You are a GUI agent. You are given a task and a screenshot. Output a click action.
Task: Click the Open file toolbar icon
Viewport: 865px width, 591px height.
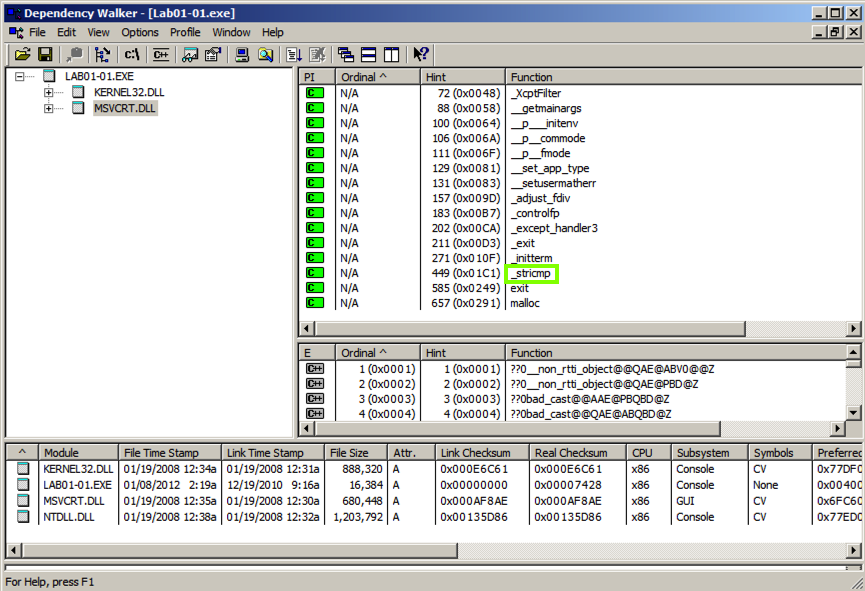coord(21,54)
